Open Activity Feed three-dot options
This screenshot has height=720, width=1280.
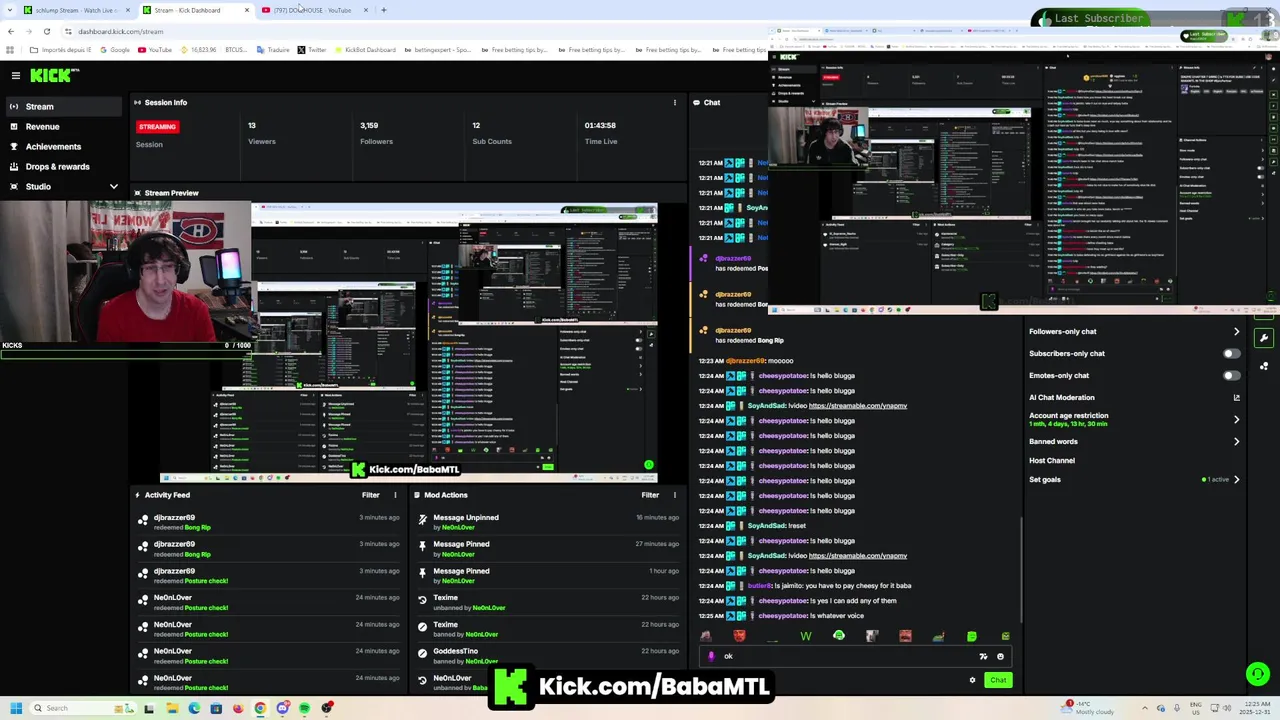[x=395, y=495]
